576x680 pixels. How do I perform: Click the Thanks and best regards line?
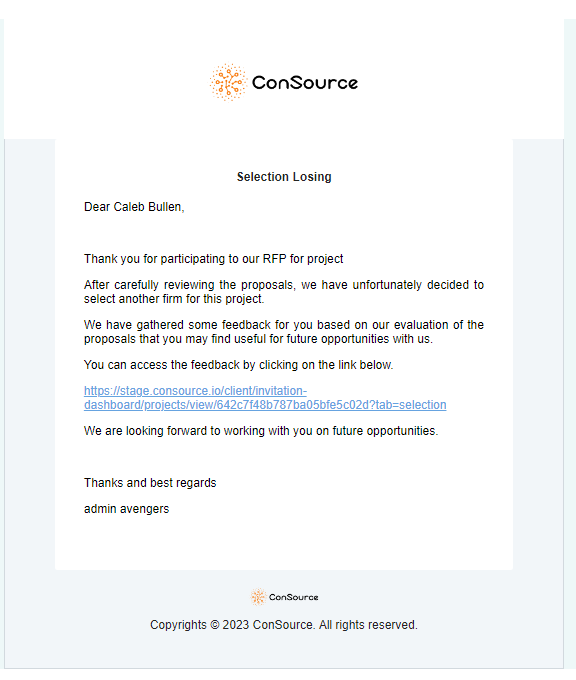(150, 483)
